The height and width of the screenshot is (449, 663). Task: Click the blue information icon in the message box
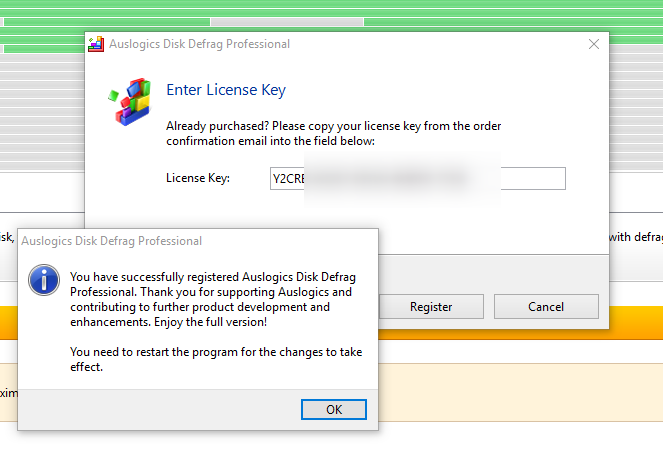pyautogui.click(x=44, y=279)
